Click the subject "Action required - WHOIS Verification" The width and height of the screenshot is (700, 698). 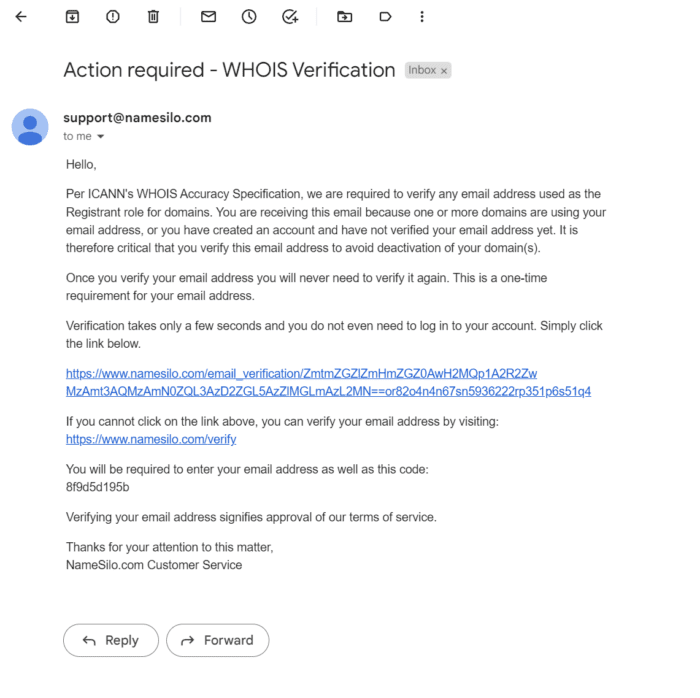click(229, 70)
